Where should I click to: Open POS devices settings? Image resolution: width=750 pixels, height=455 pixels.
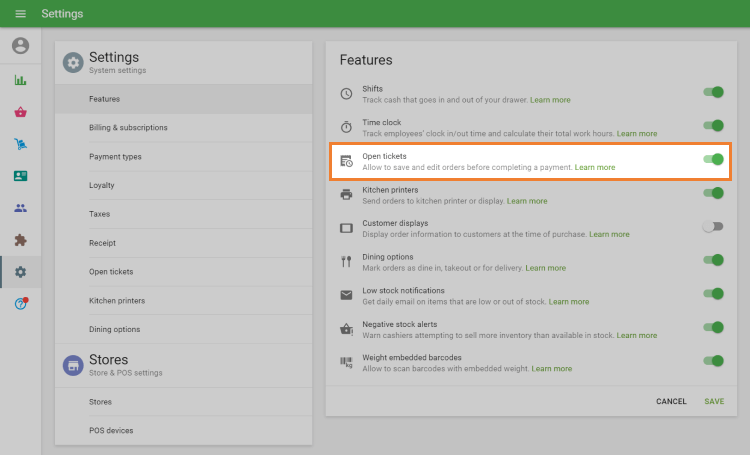(111, 430)
